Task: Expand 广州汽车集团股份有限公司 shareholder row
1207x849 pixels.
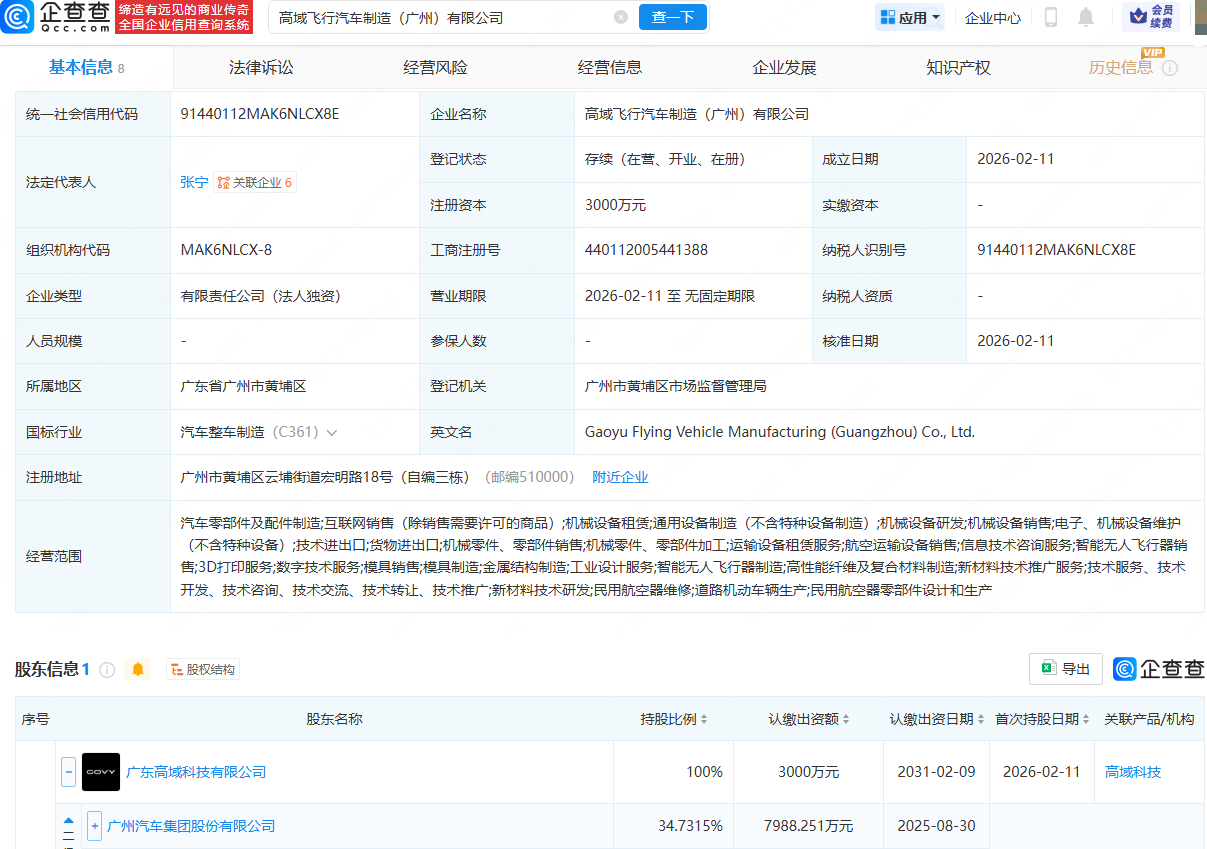Action: pyautogui.click(x=94, y=824)
